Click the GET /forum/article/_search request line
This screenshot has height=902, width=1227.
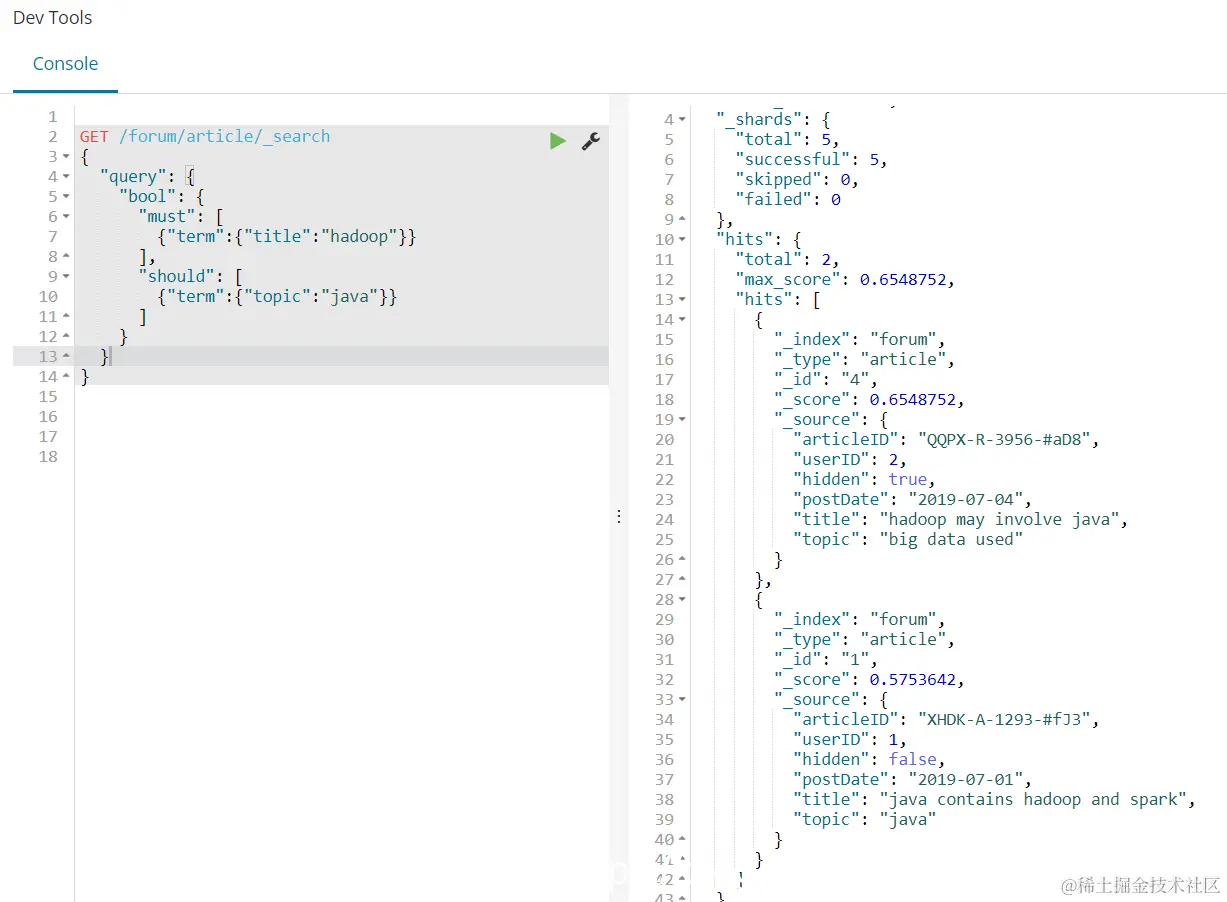point(205,137)
